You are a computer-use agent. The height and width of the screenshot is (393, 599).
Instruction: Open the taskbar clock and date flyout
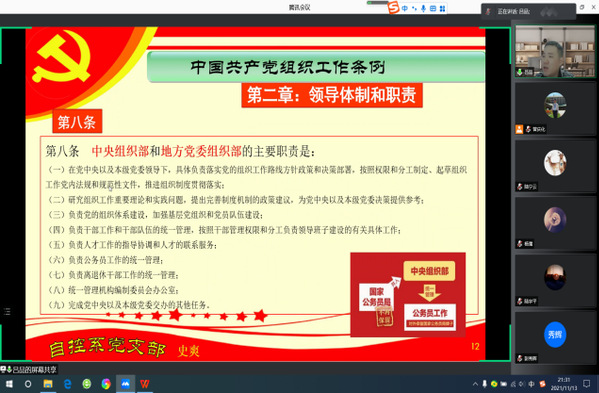point(564,384)
